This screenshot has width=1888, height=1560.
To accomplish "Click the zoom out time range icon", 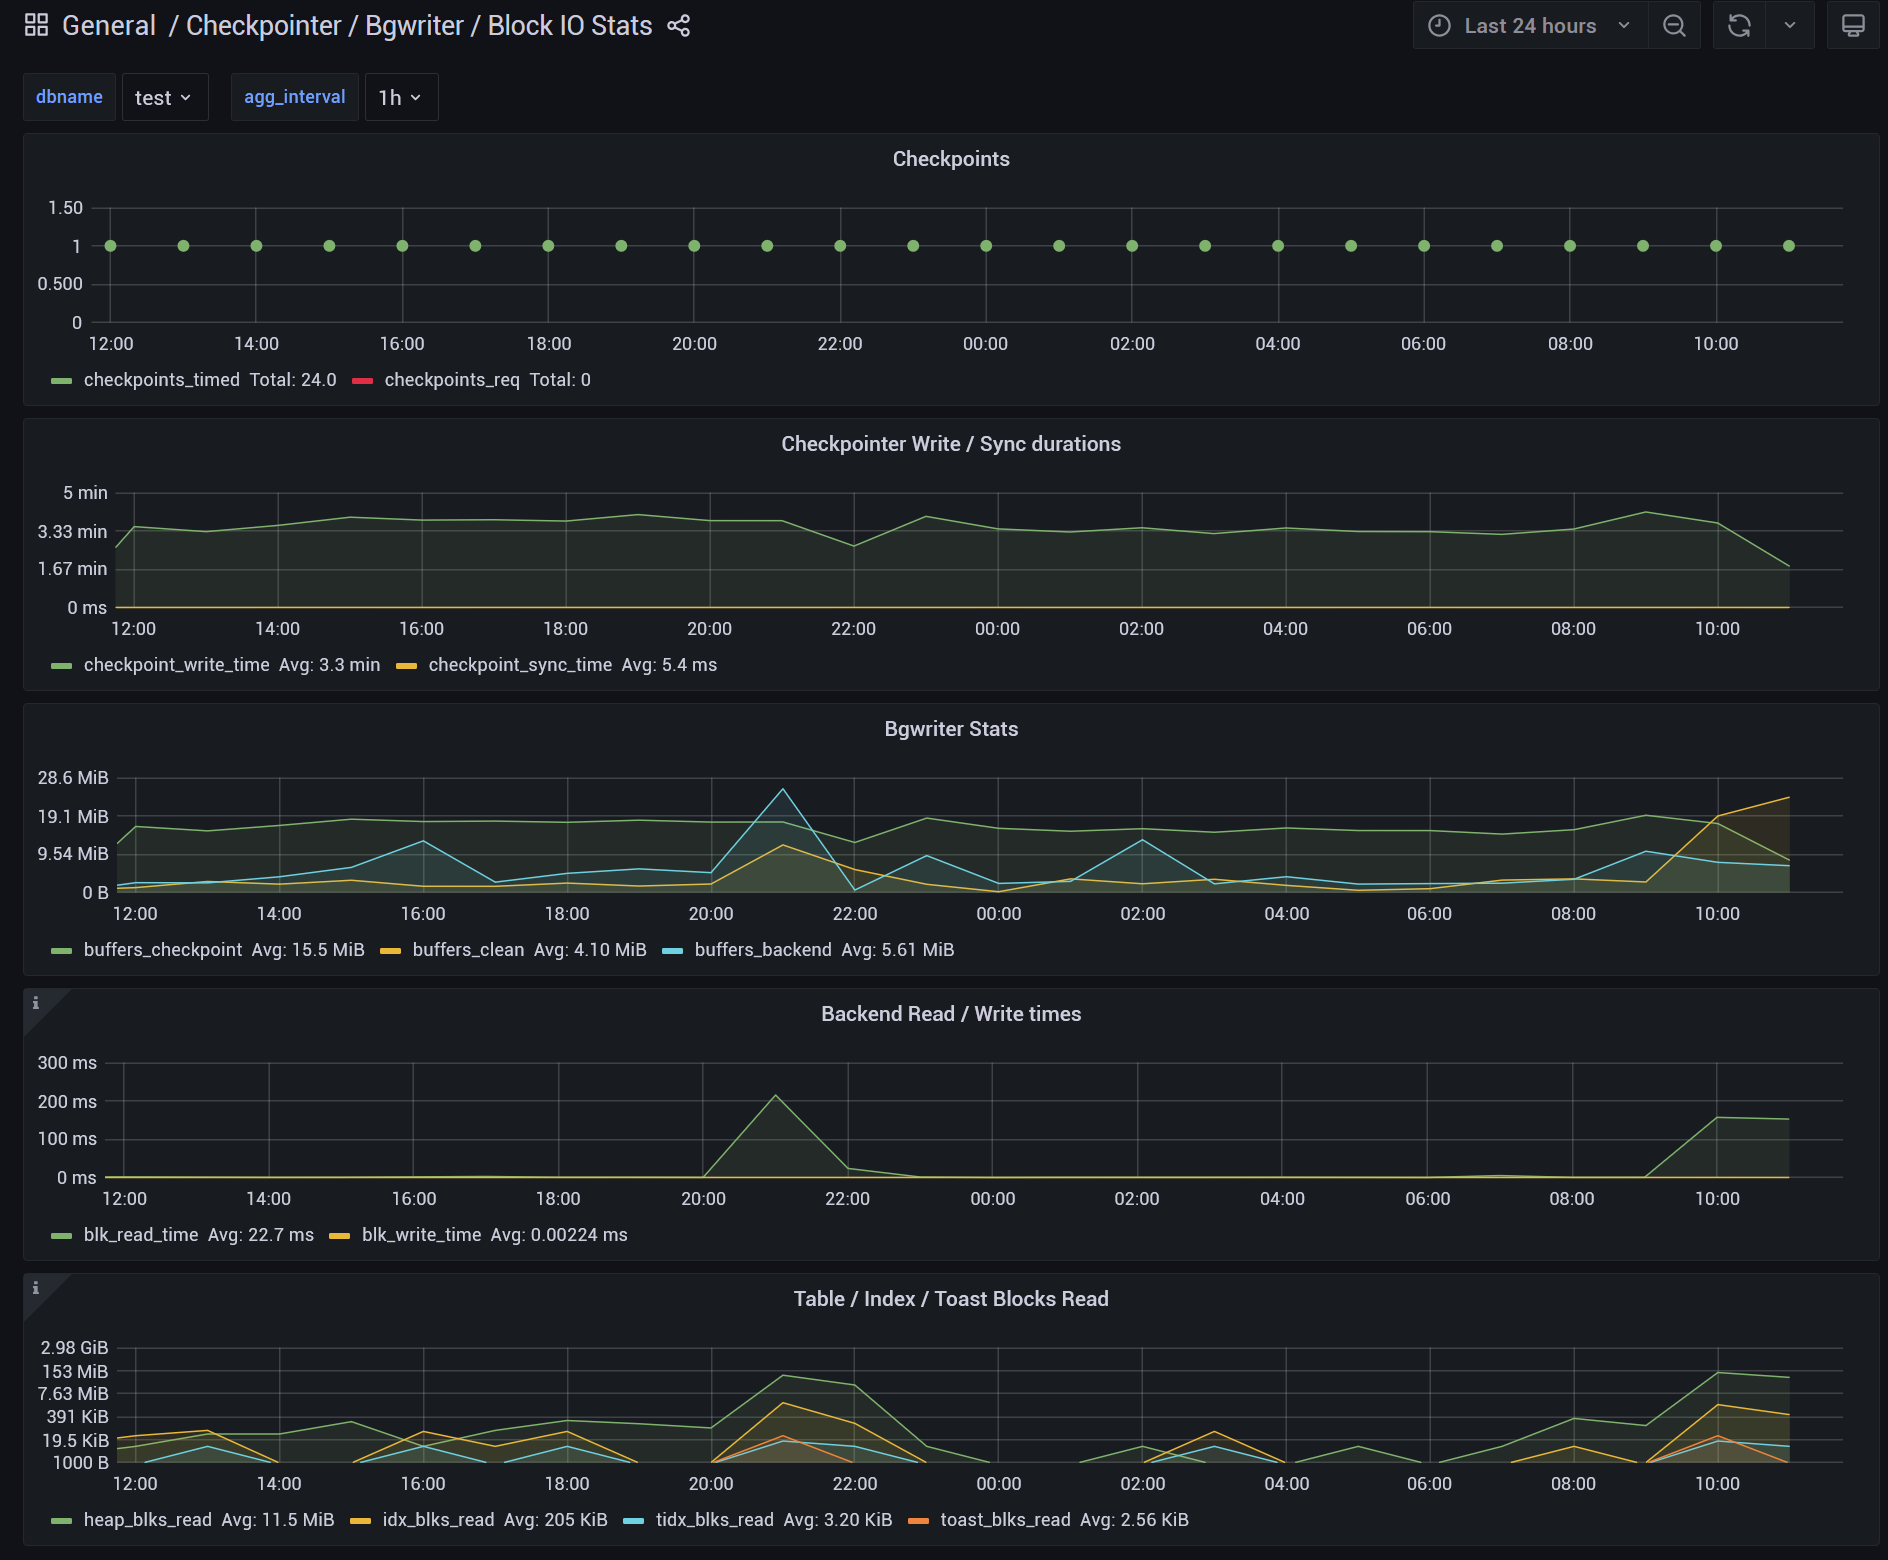I will [x=1674, y=26].
